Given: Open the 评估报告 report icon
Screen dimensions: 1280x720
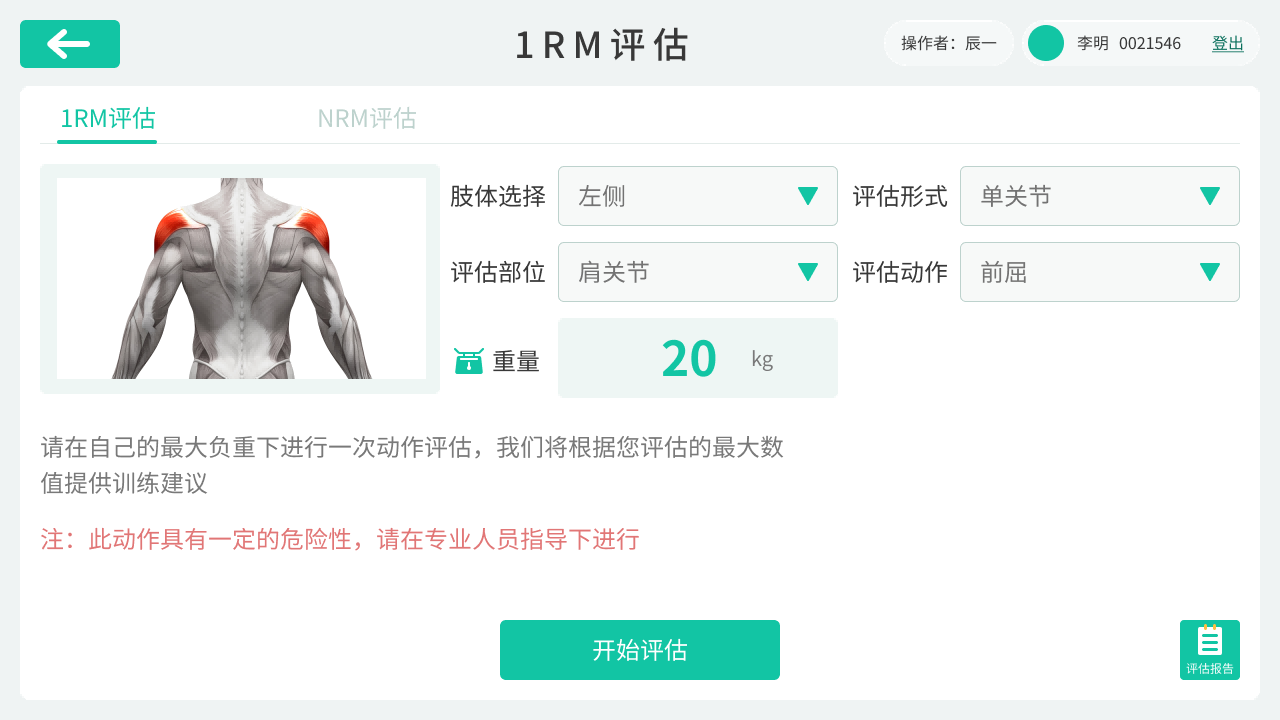Looking at the screenshot, I should click(1210, 650).
